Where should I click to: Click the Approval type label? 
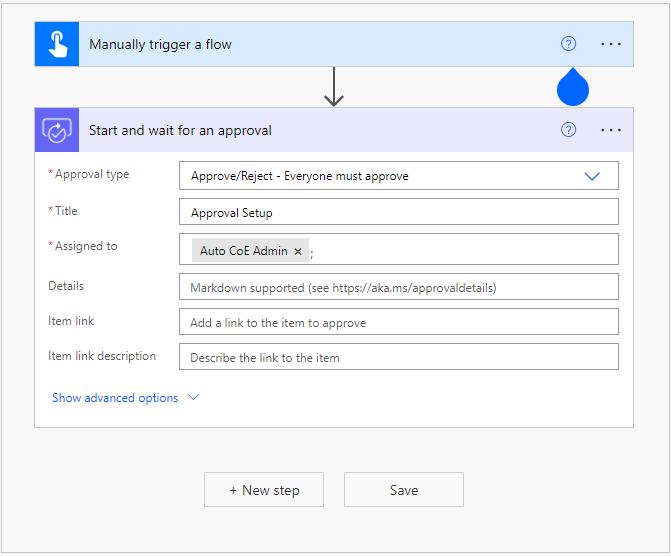pos(92,174)
